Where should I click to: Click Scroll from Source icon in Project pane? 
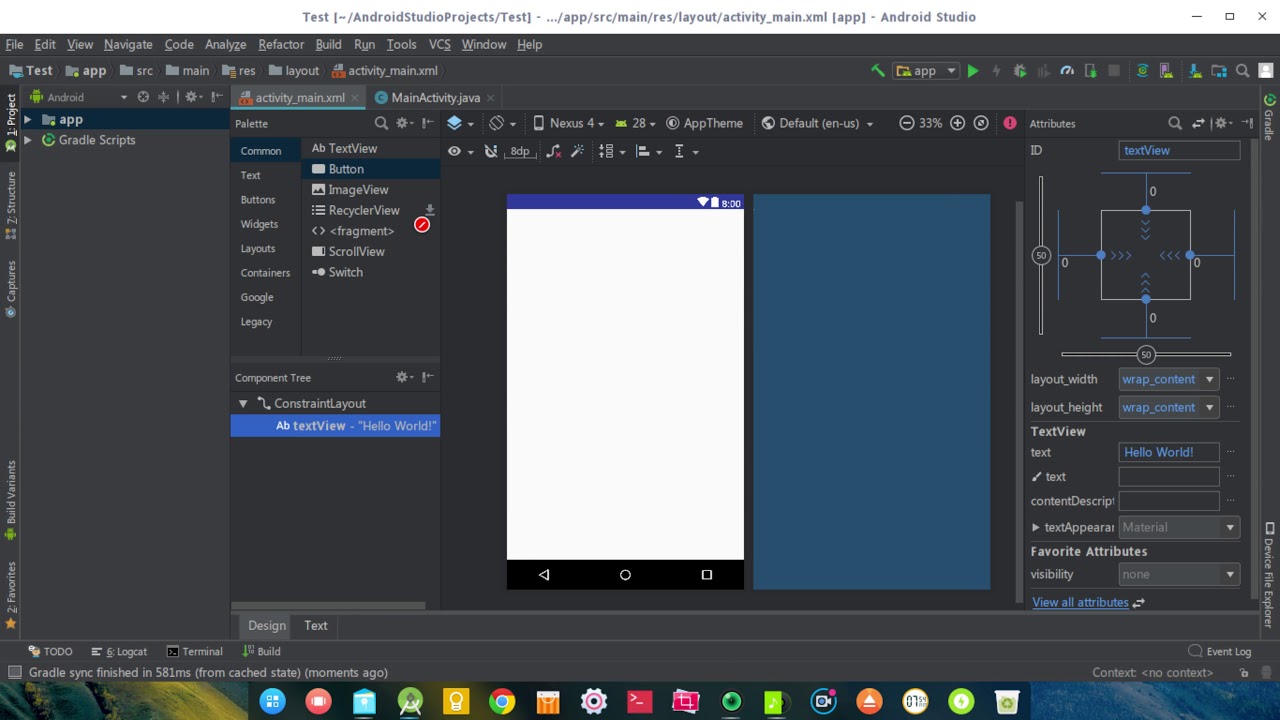[x=143, y=97]
